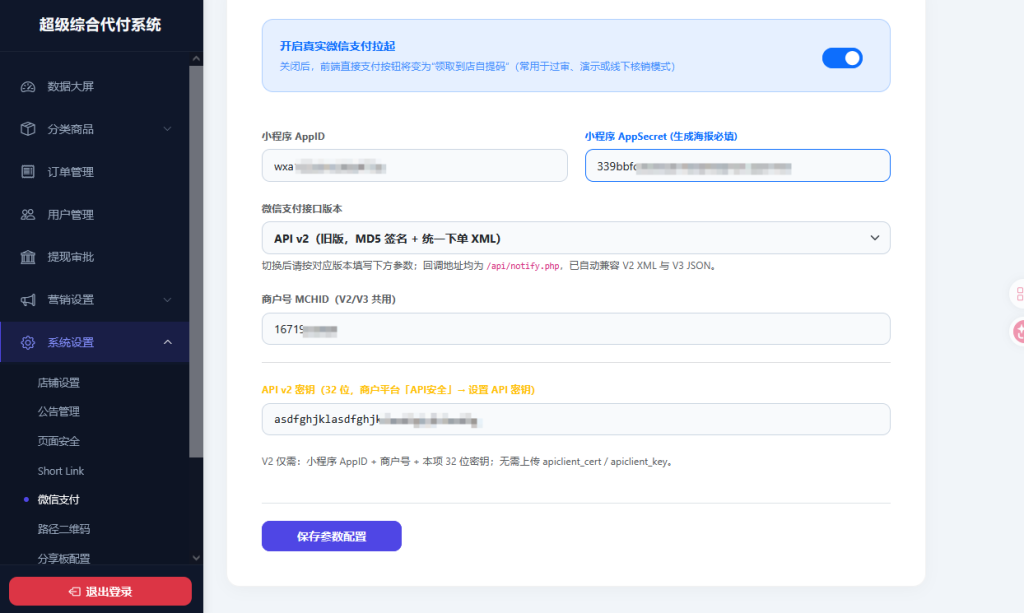Click the 小程序 AppSecret input field
Image resolution: width=1024 pixels, height=613 pixels.
coord(737,166)
